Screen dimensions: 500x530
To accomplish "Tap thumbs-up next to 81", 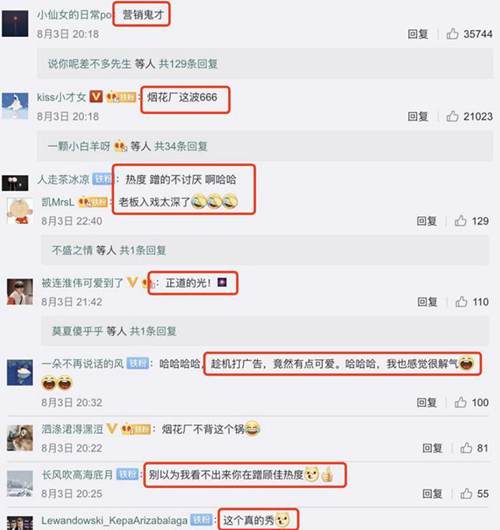I will [466, 448].
